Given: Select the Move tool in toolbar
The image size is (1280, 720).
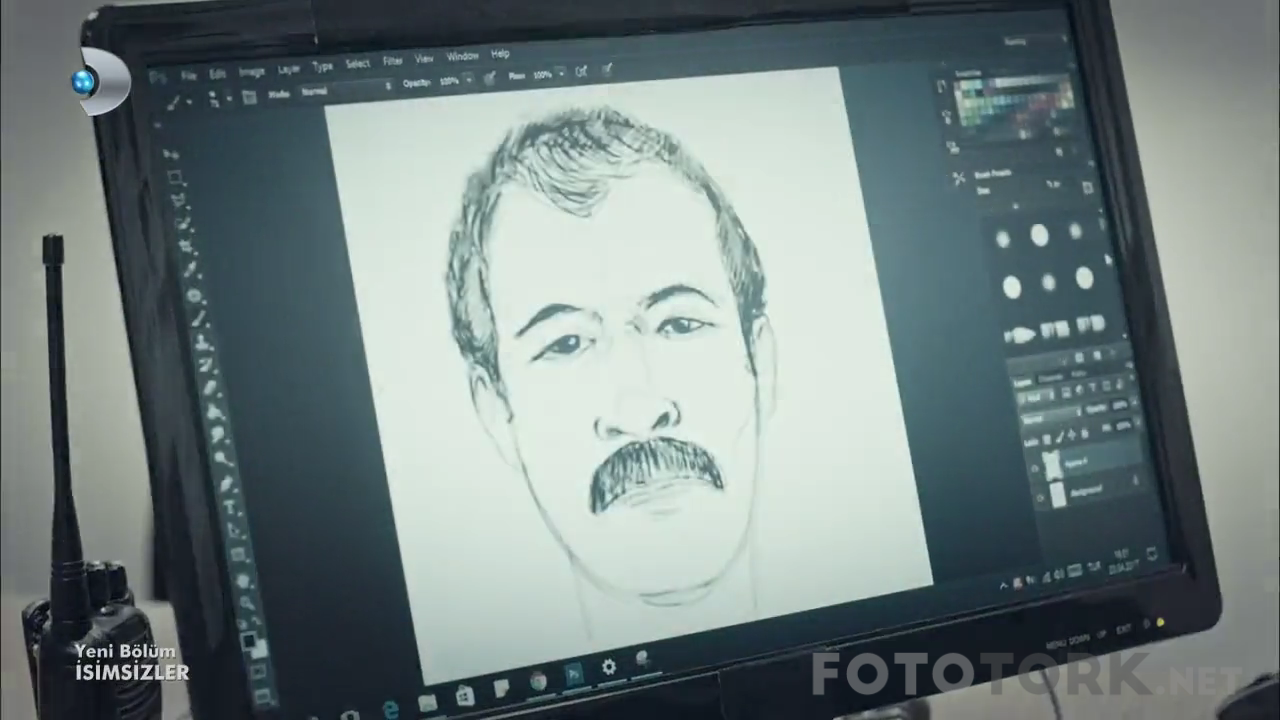Looking at the screenshot, I should (170, 154).
